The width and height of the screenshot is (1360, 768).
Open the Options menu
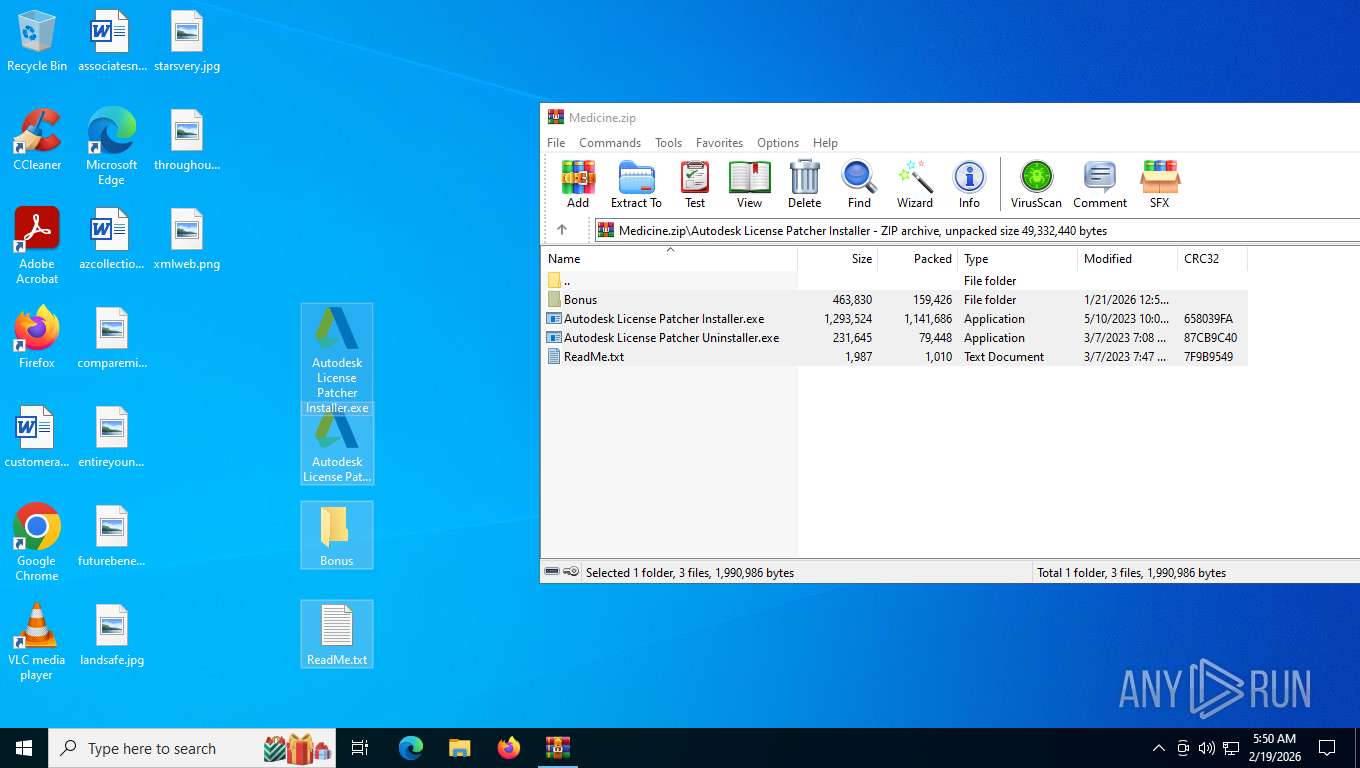pos(778,143)
